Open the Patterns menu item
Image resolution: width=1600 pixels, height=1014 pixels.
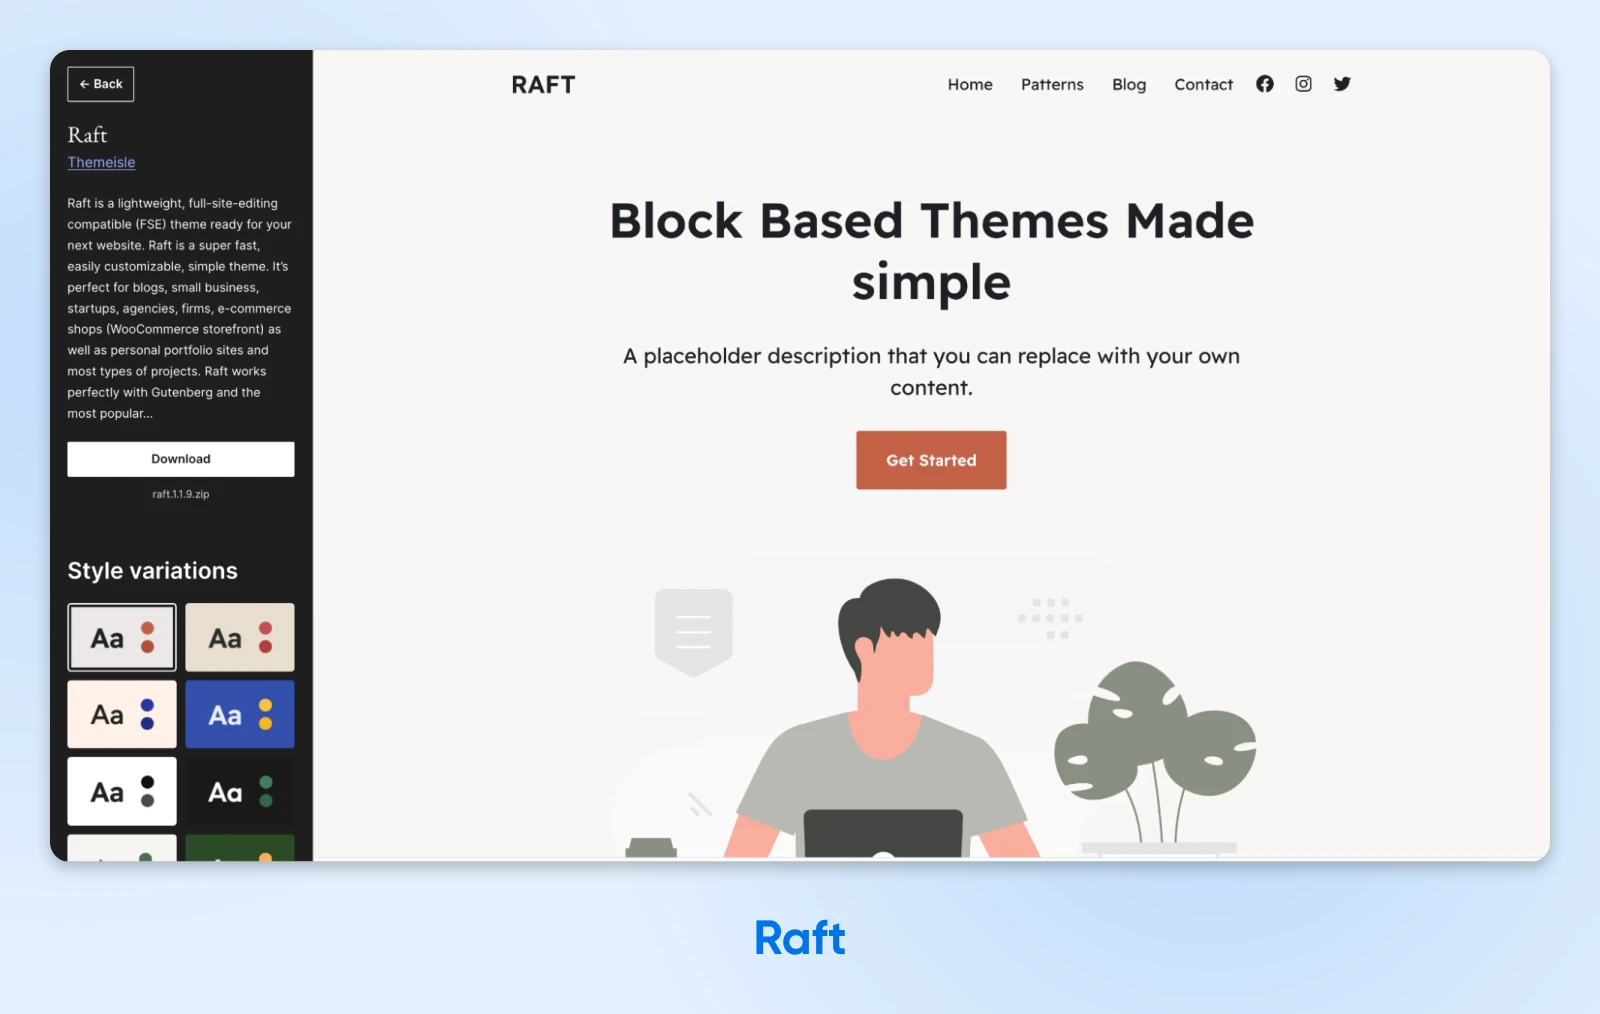(1052, 85)
